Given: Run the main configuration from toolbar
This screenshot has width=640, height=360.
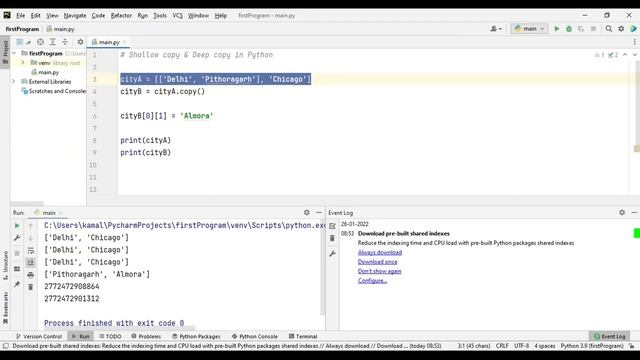Looking at the screenshot, I should 556,29.
